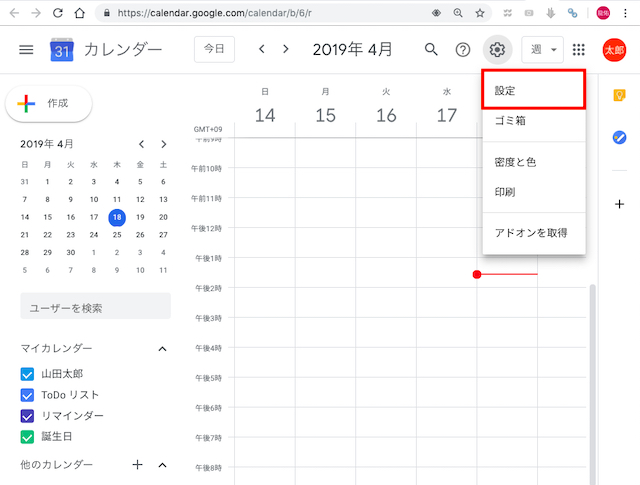Go back in browser history

click(x=15, y=13)
